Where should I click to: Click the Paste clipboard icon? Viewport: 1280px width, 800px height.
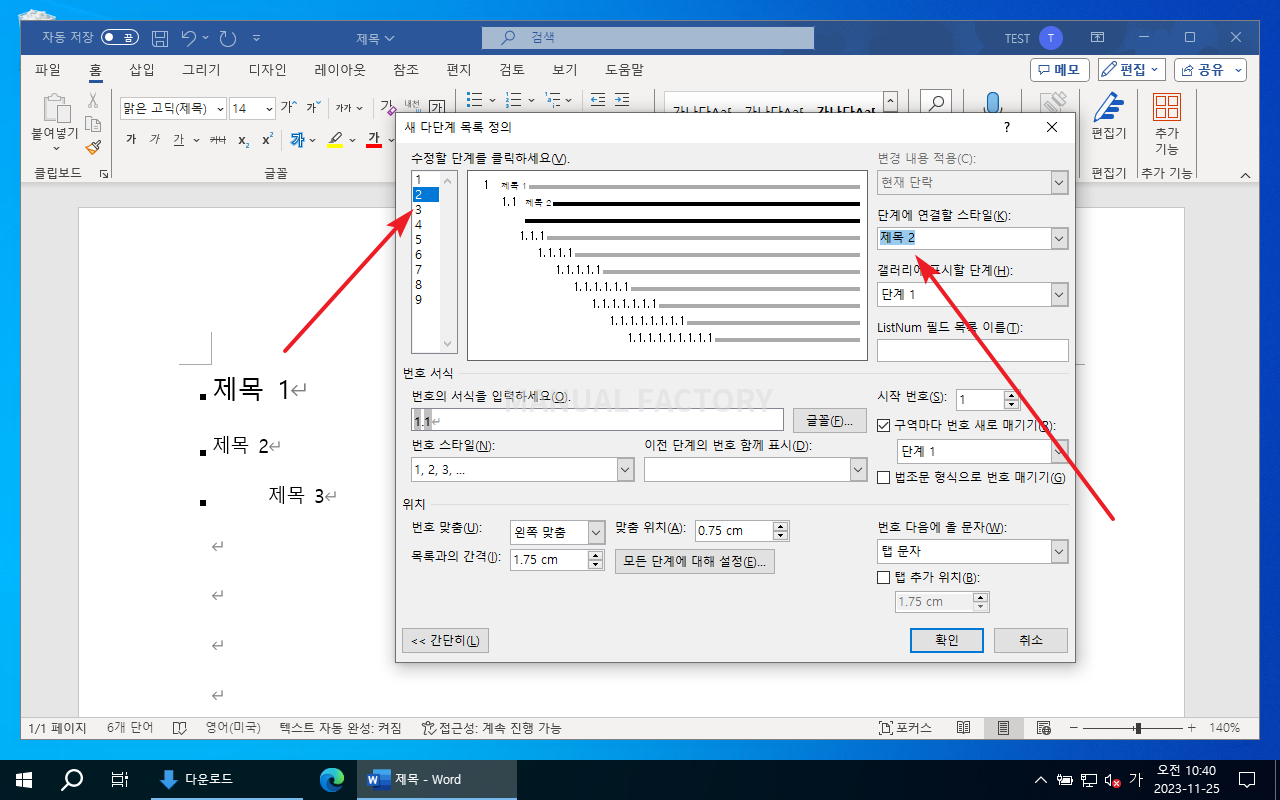coord(55,110)
